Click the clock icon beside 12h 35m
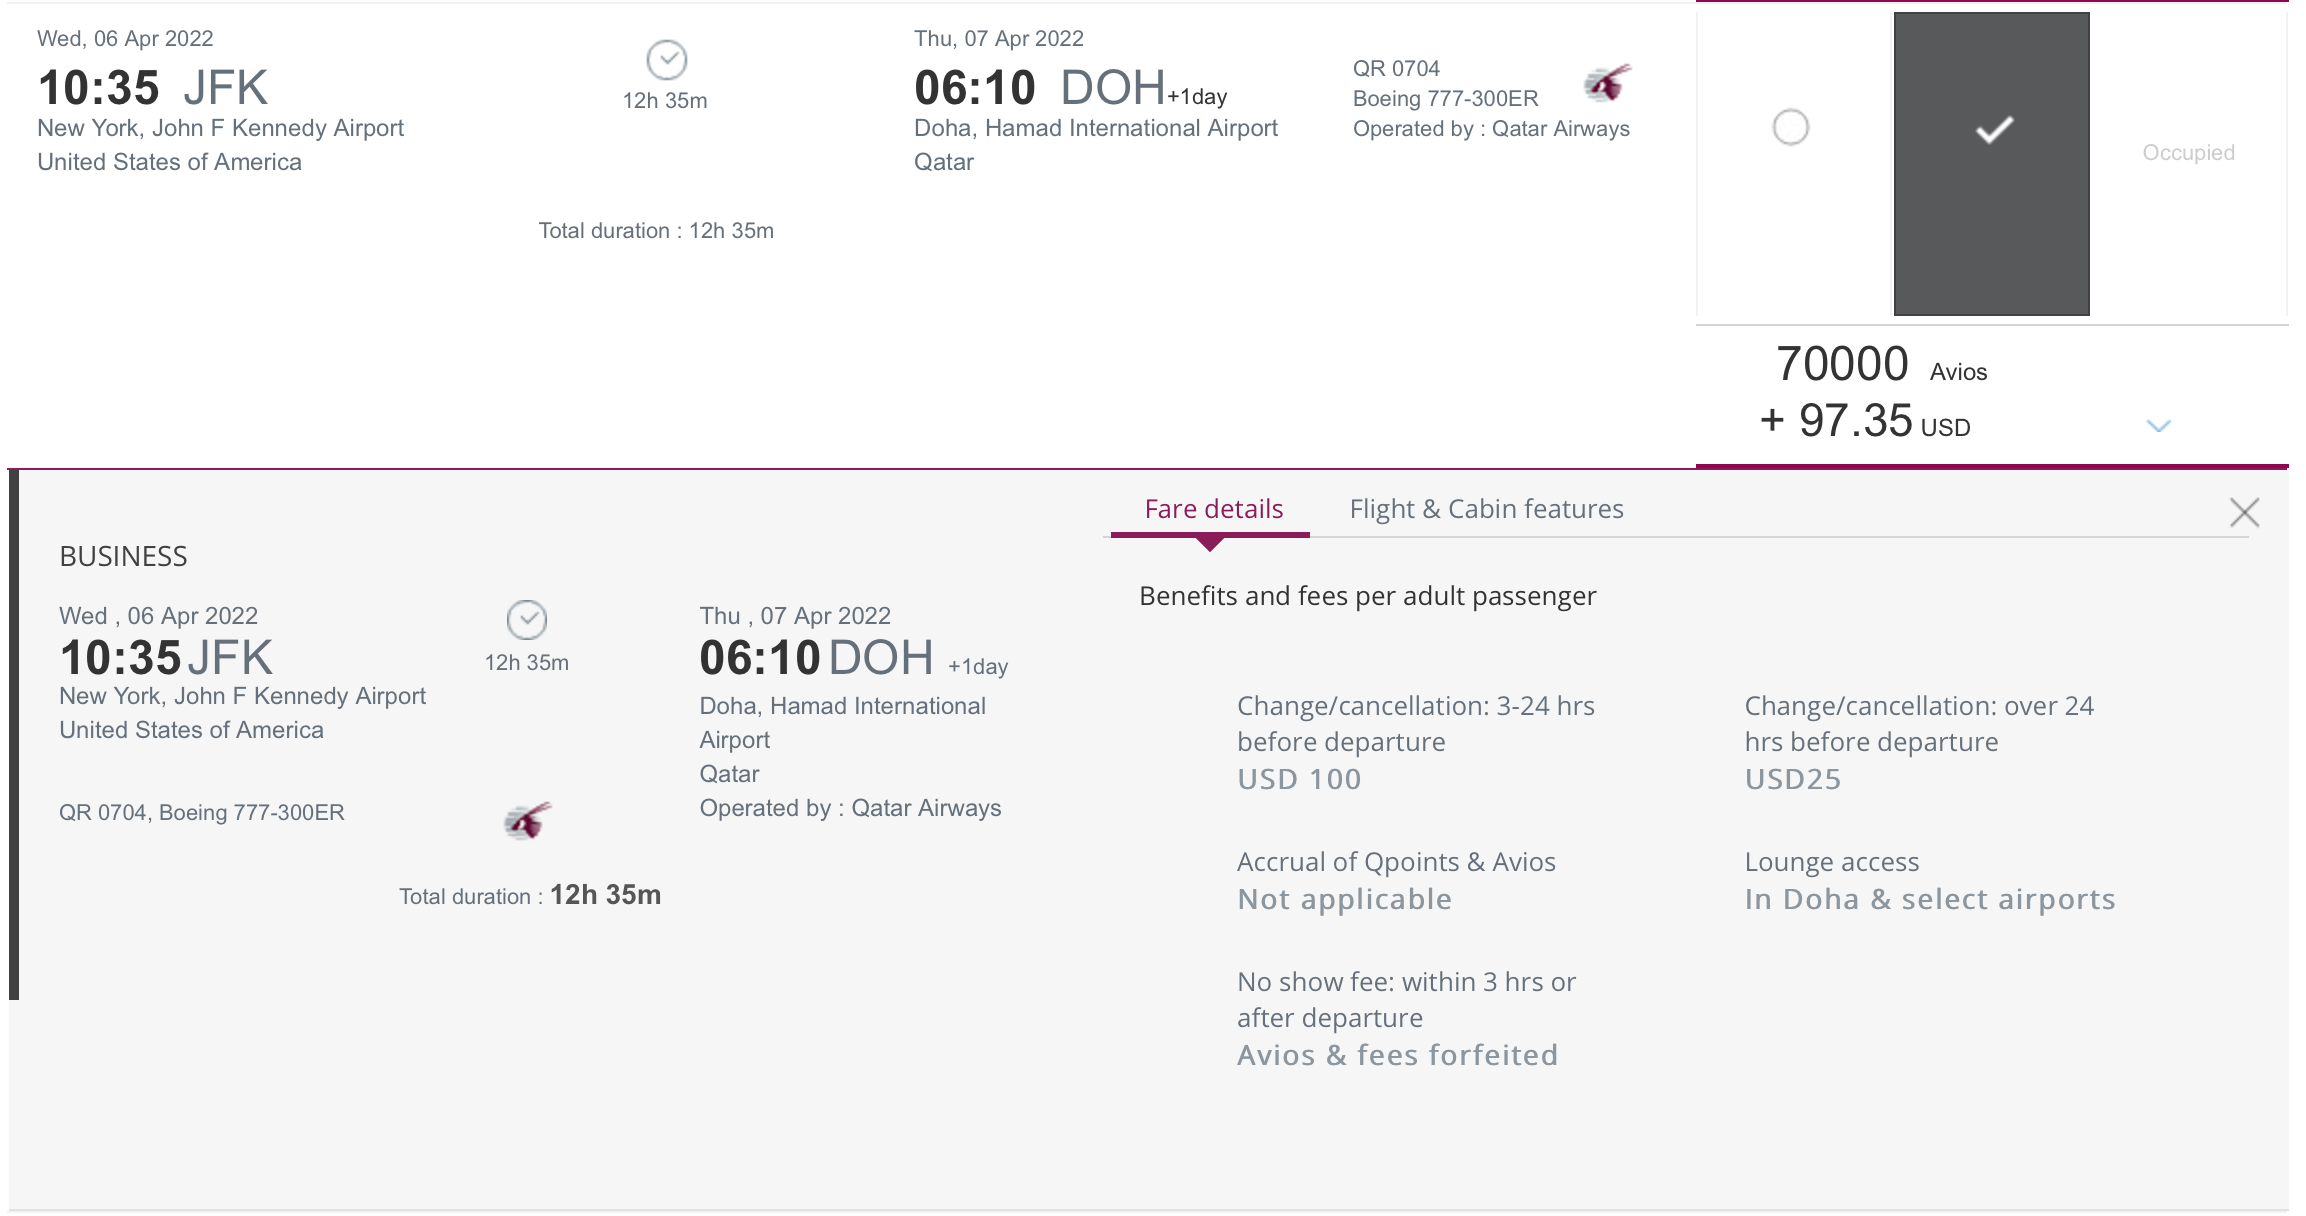The width and height of the screenshot is (2306, 1216). coord(668,59)
